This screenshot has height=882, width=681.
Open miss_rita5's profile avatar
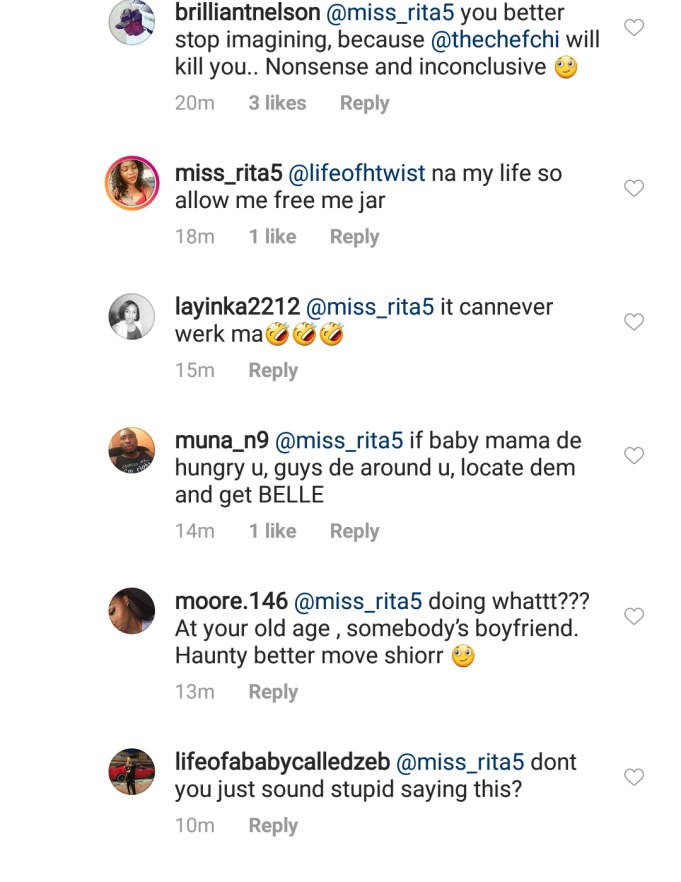pyautogui.click(x=132, y=182)
